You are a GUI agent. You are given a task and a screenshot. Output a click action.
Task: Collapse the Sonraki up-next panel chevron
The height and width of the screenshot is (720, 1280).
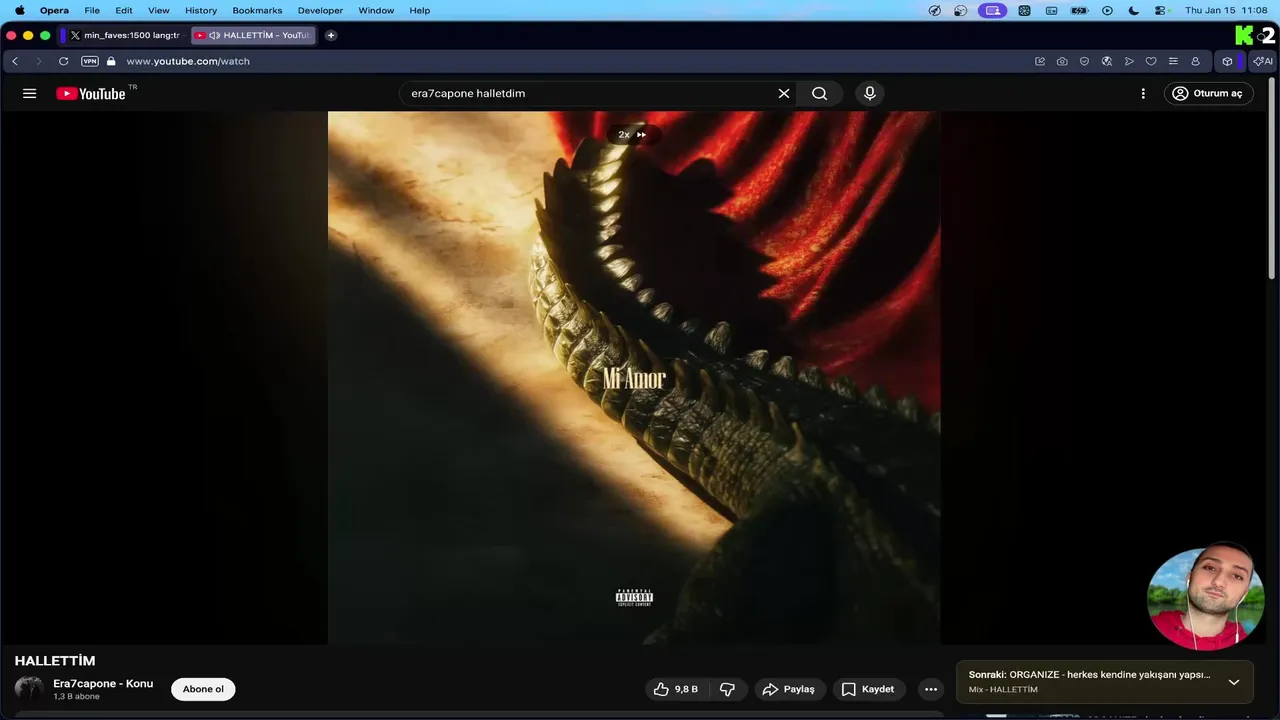[1234, 682]
